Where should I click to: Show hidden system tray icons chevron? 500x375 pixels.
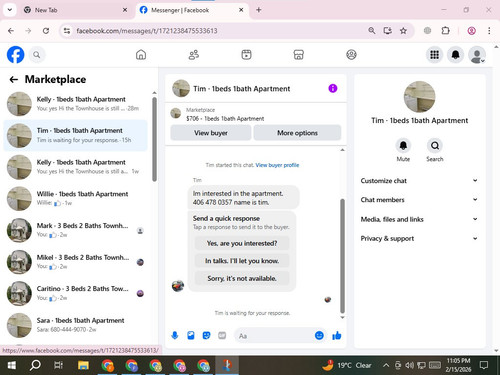click(x=386, y=365)
